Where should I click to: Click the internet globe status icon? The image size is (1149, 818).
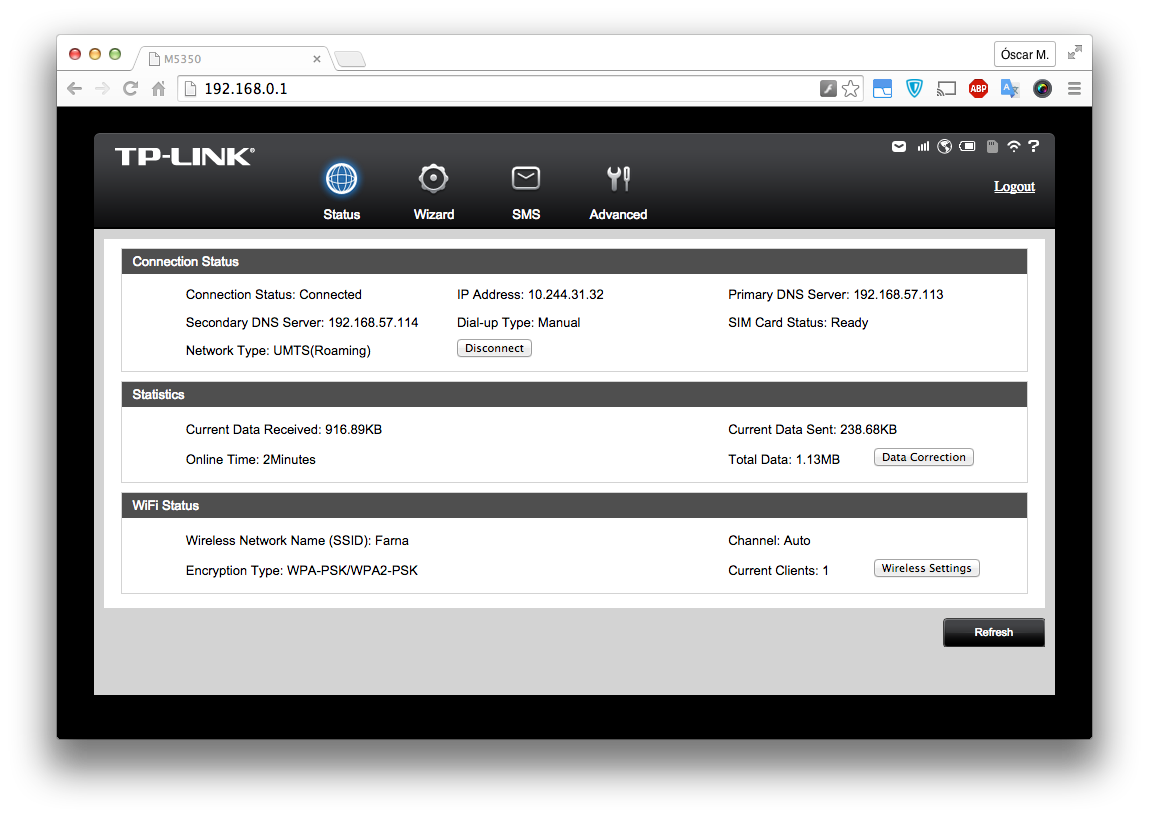(945, 147)
